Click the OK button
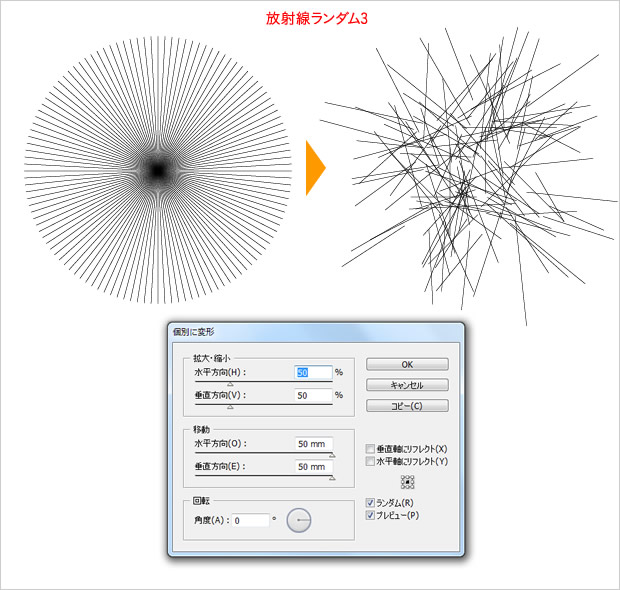This screenshot has height=590, width=620. 407,364
